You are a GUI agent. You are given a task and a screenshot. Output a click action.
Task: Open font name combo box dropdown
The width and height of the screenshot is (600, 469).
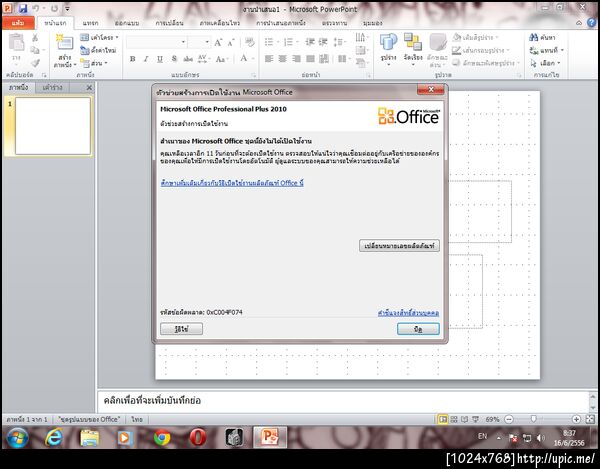(x=183, y=42)
